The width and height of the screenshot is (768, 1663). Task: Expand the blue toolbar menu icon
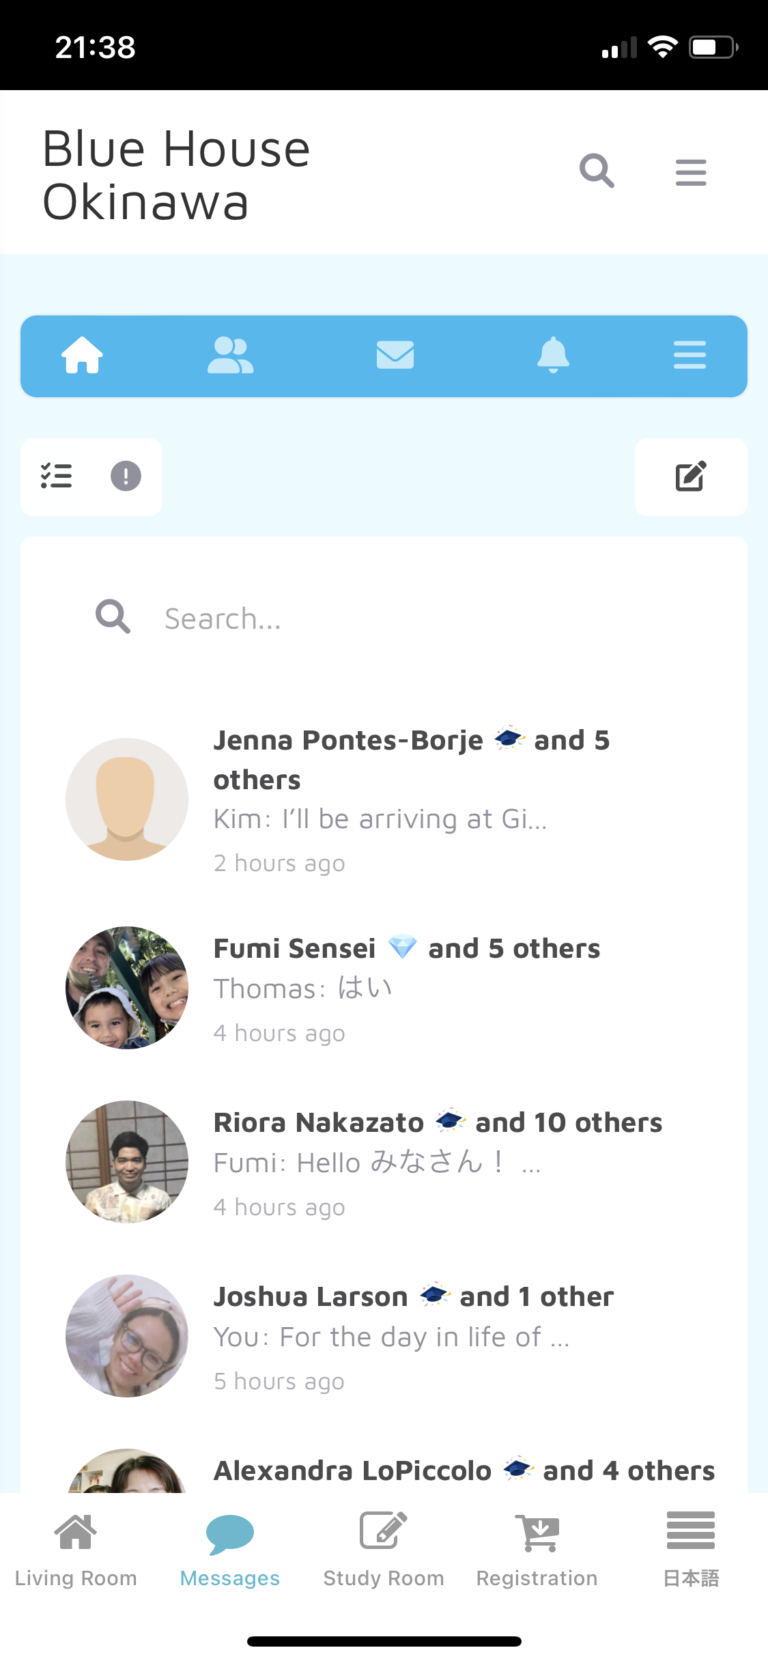pyautogui.click(x=689, y=355)
